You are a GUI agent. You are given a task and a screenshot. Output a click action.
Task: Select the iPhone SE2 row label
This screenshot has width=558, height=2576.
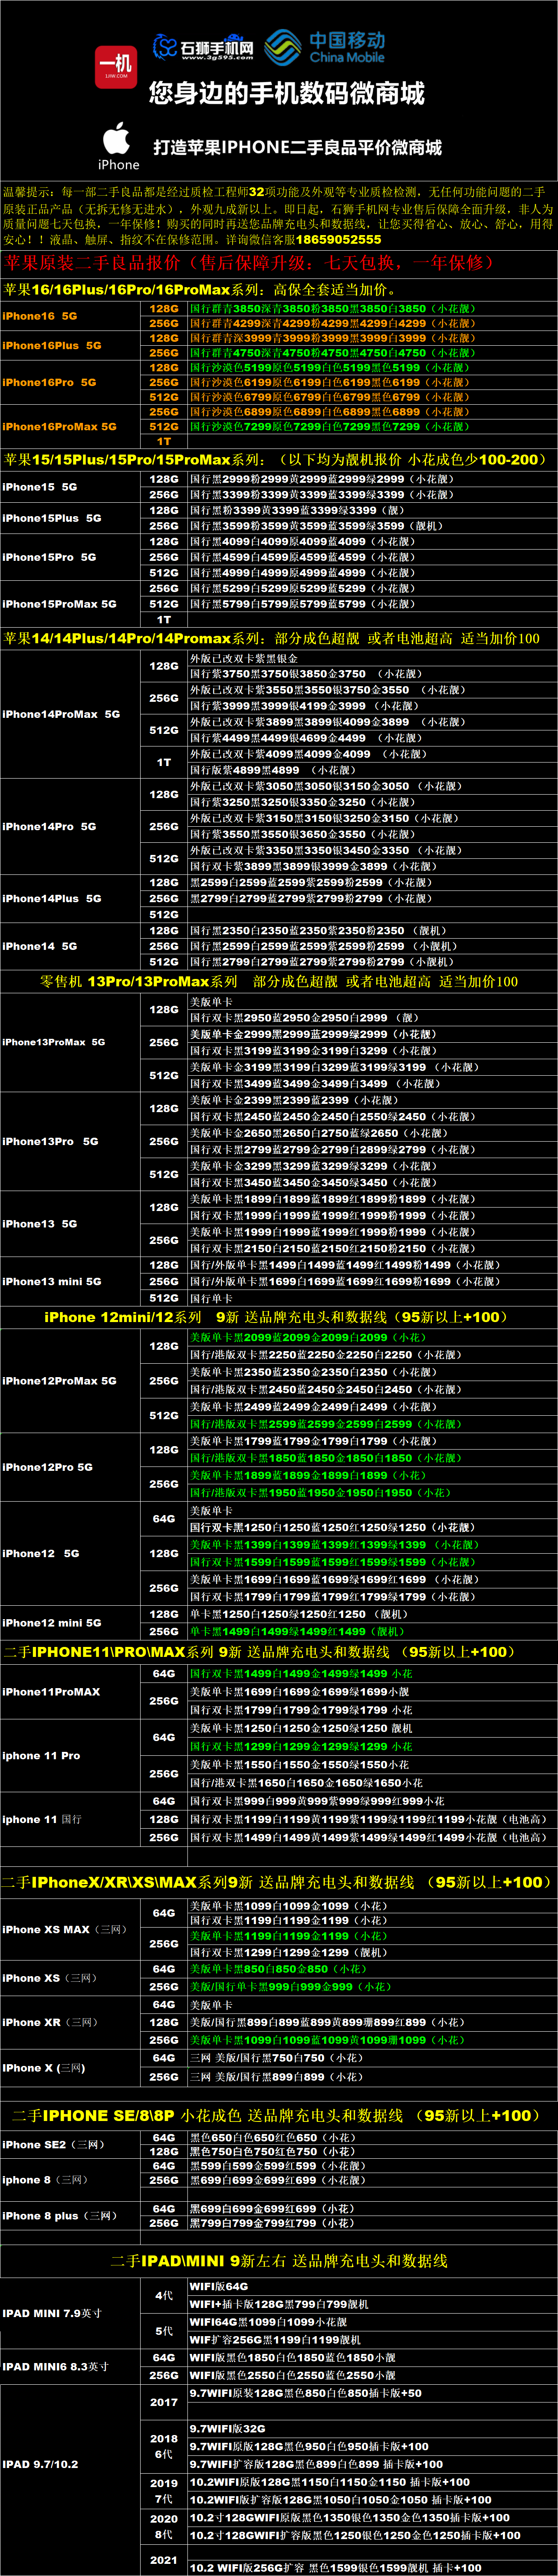(x=53, y=2144)
